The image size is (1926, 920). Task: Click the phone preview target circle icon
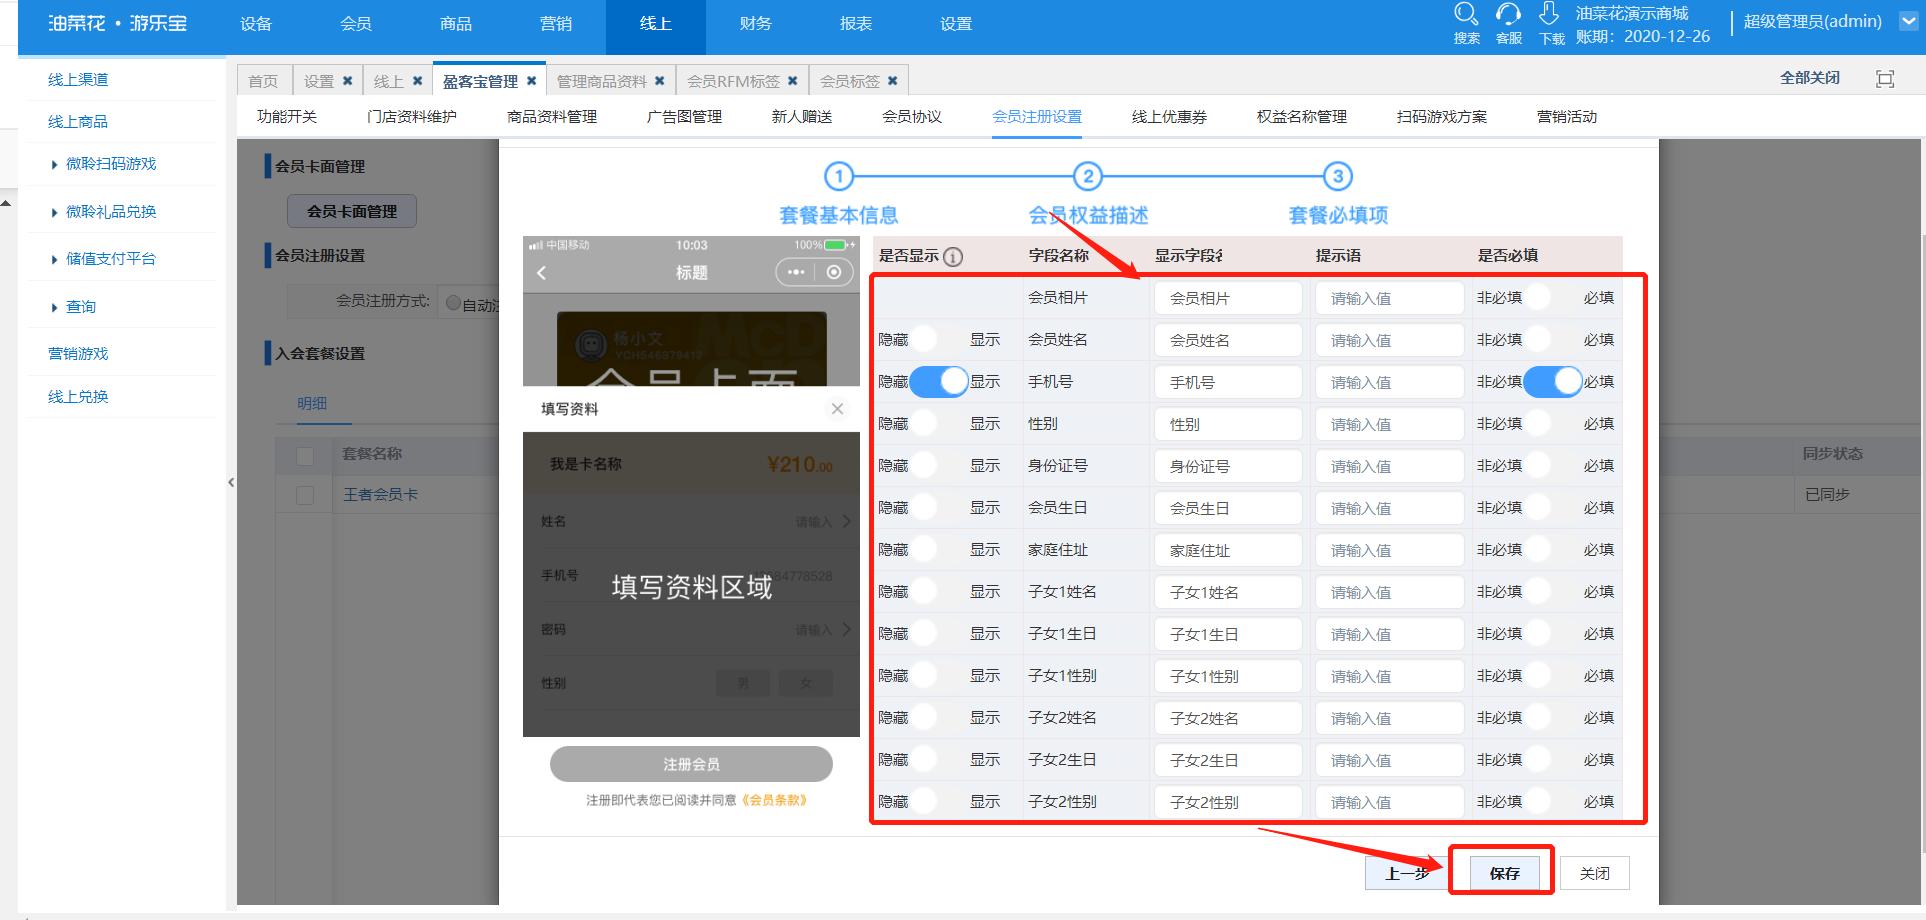pyautogui.click(x=834, y=272)
